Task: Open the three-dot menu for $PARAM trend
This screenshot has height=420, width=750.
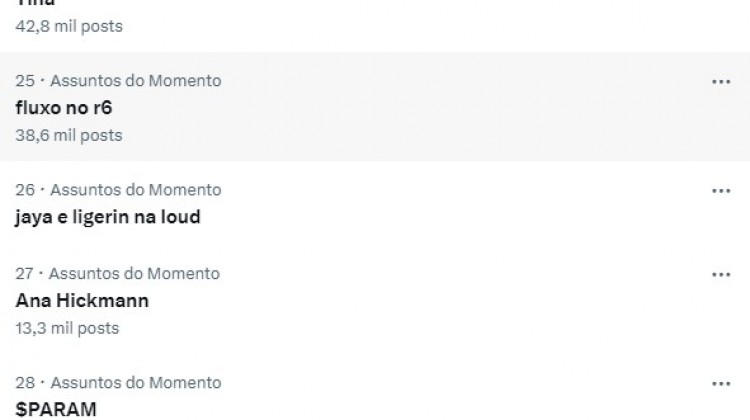Action: [x=721, y=384]
